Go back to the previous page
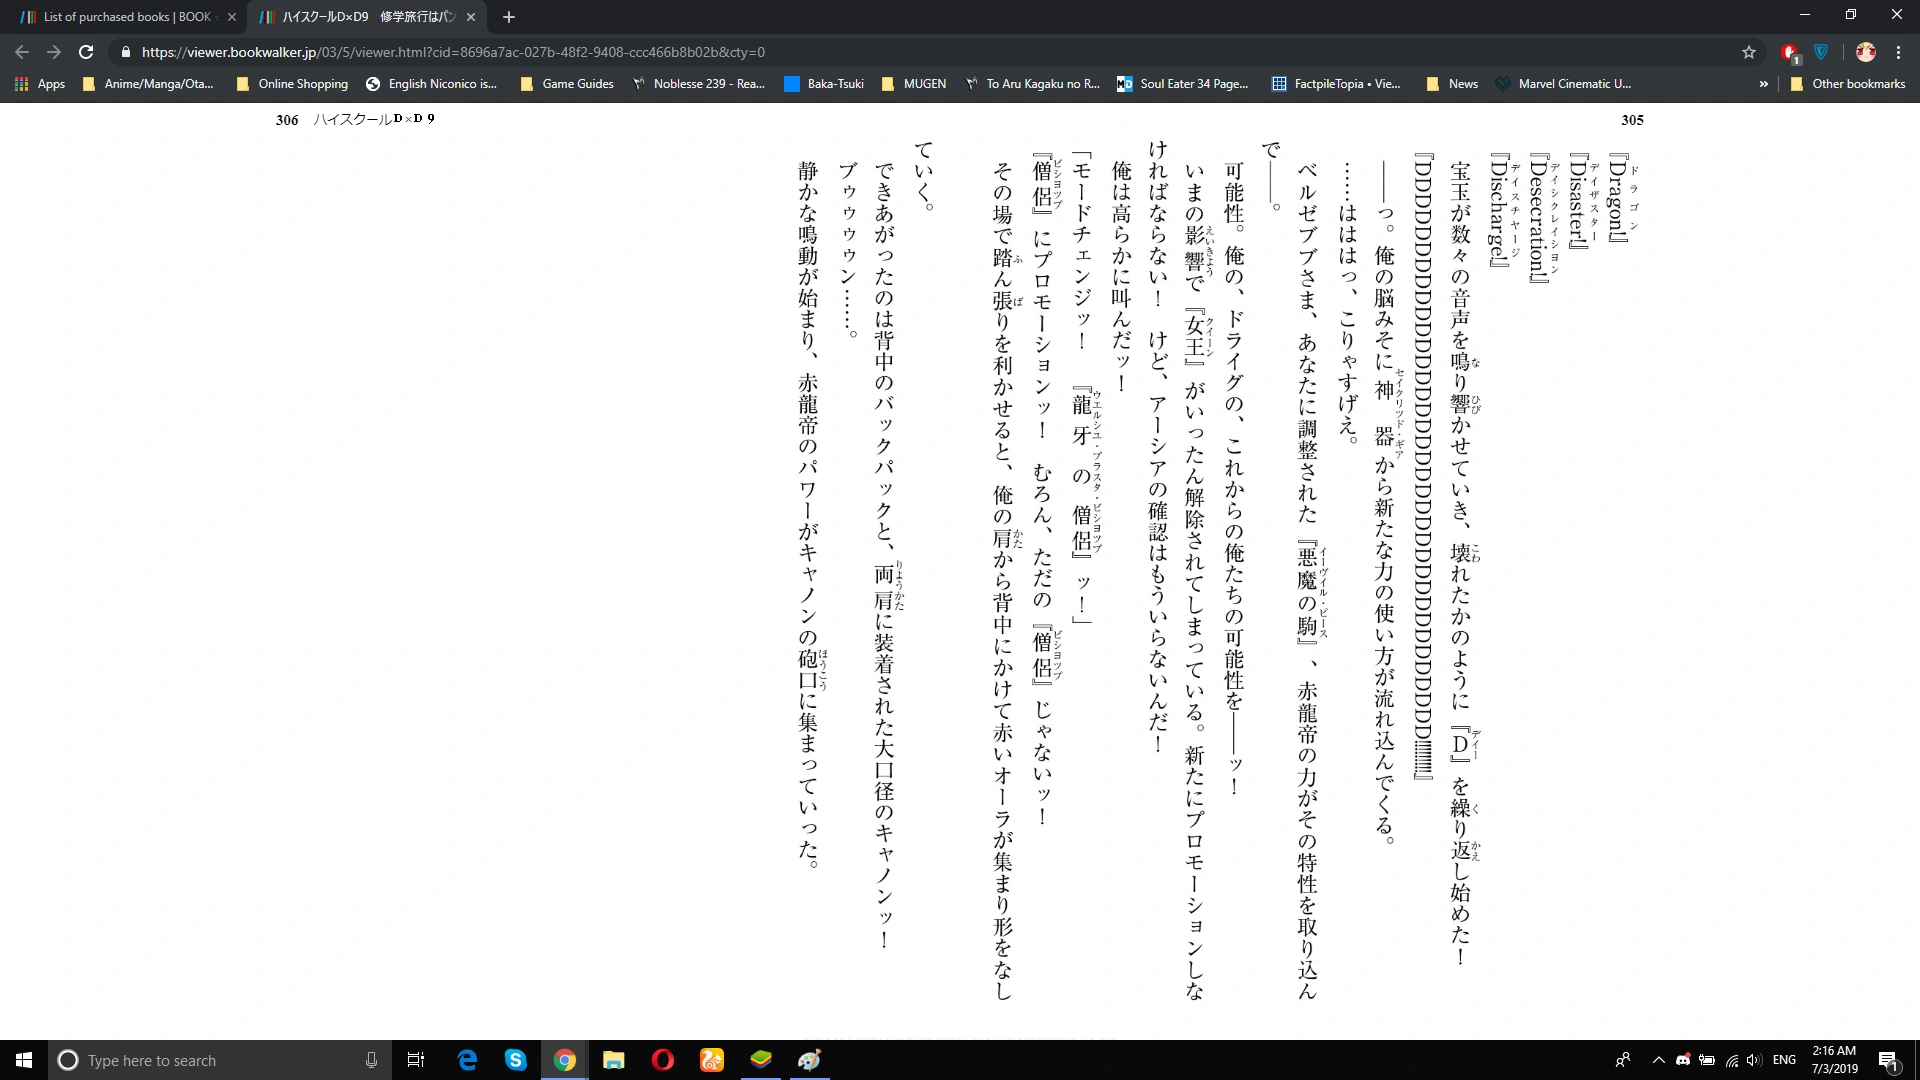1920x1080 pixels. (22, 52)
